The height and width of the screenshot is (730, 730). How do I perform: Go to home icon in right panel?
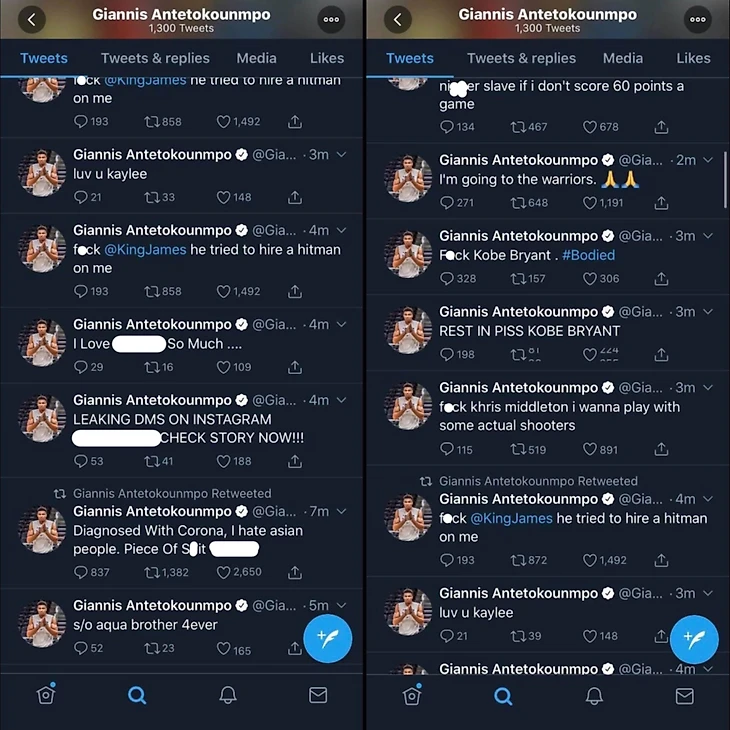click(x=412, y=696)
